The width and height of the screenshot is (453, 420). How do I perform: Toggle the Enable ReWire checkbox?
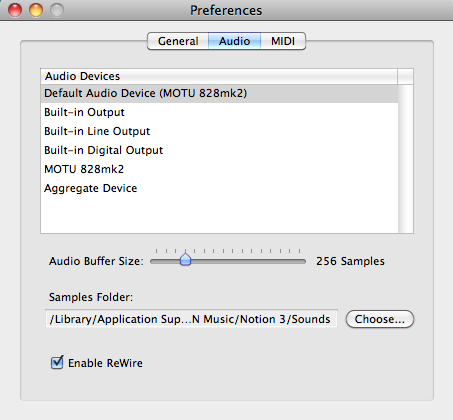click(57, 363)
